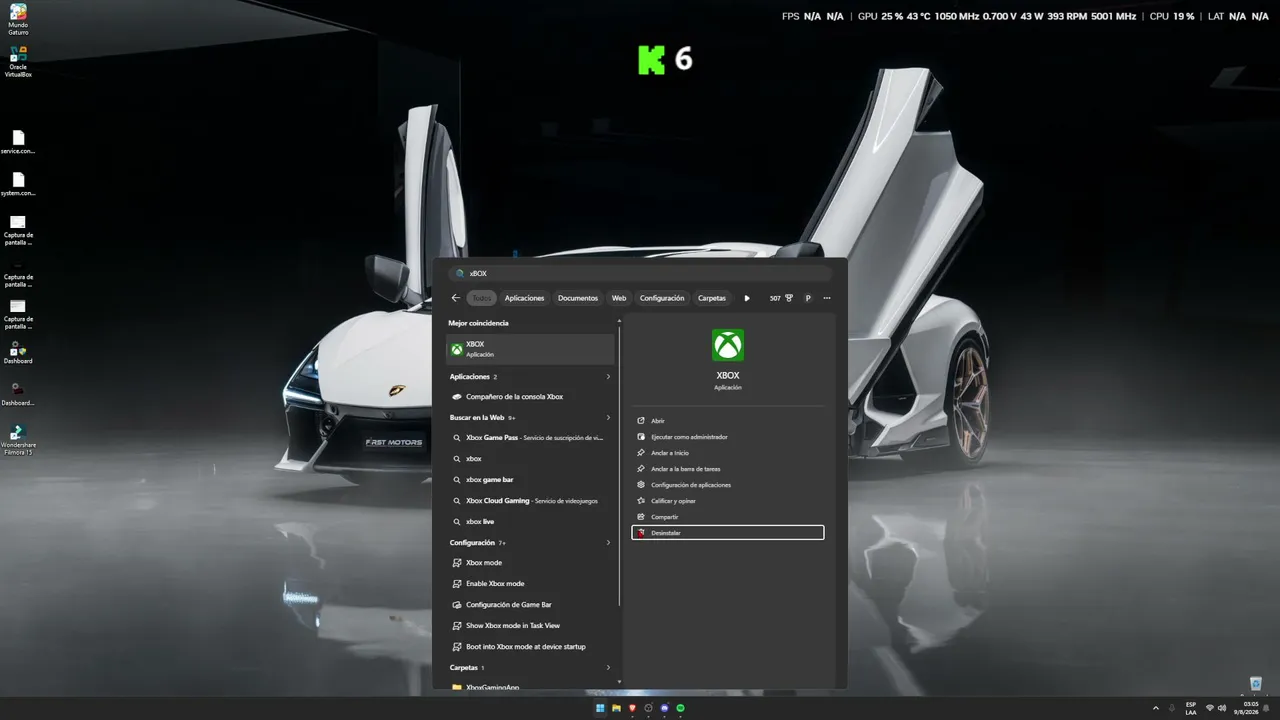Open Configuración de Game Bar setting

(x=530, y=605)
